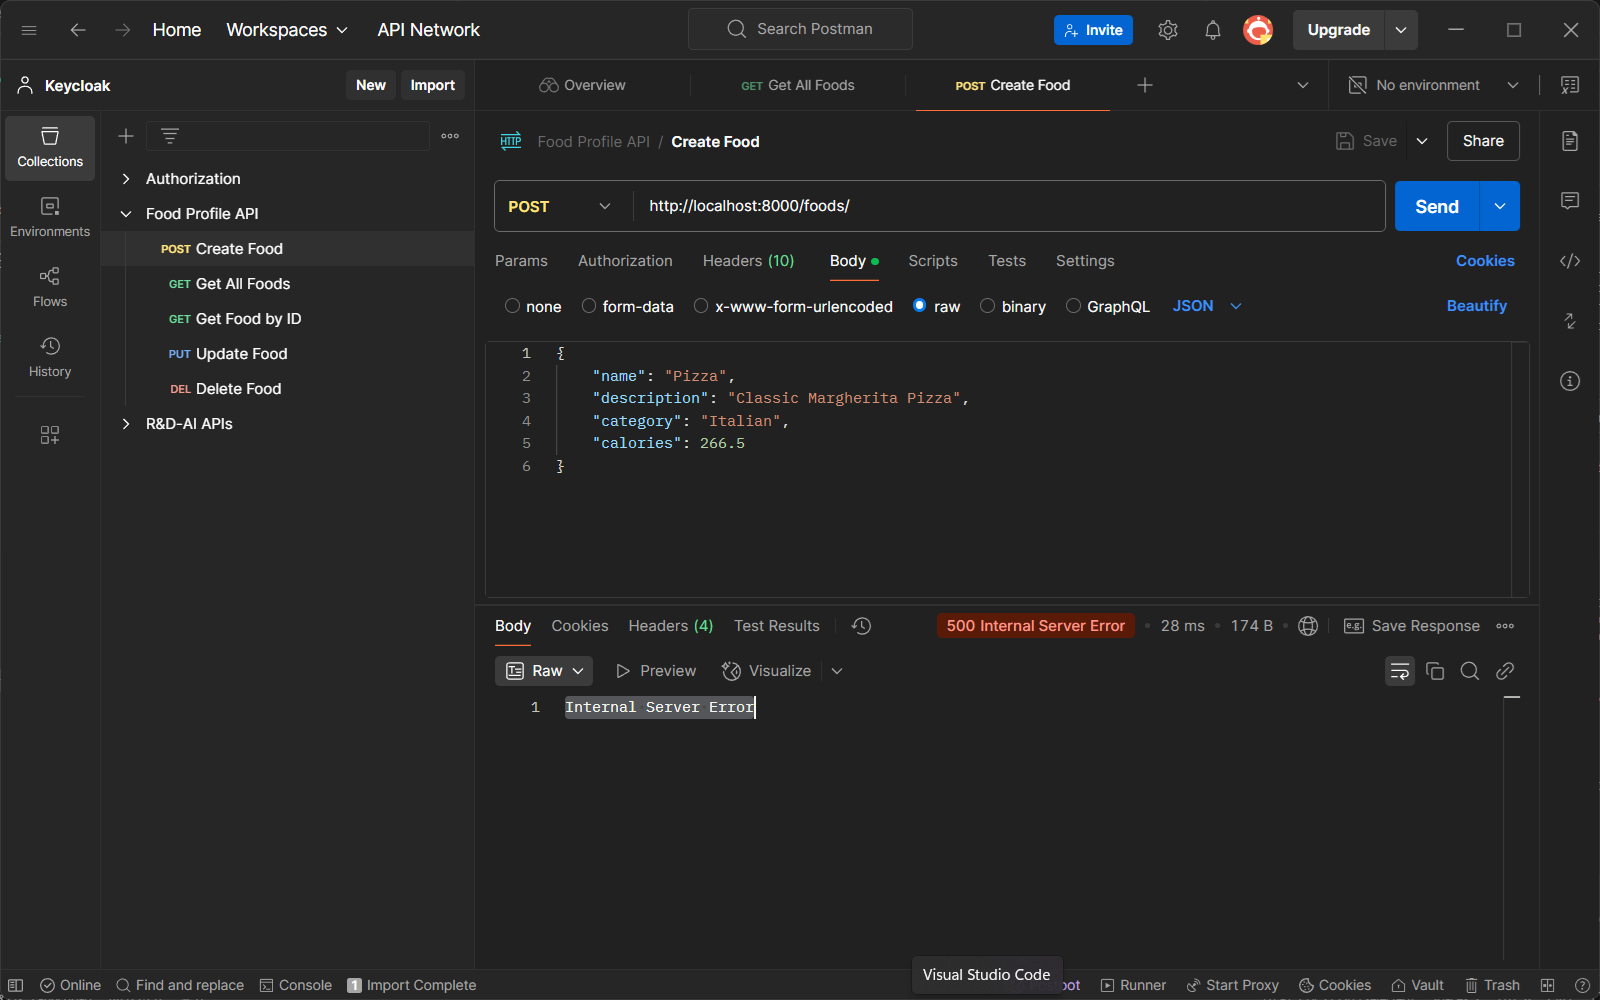Open collections options three-dot menu

pyautogui.click(x=450, y=136)
